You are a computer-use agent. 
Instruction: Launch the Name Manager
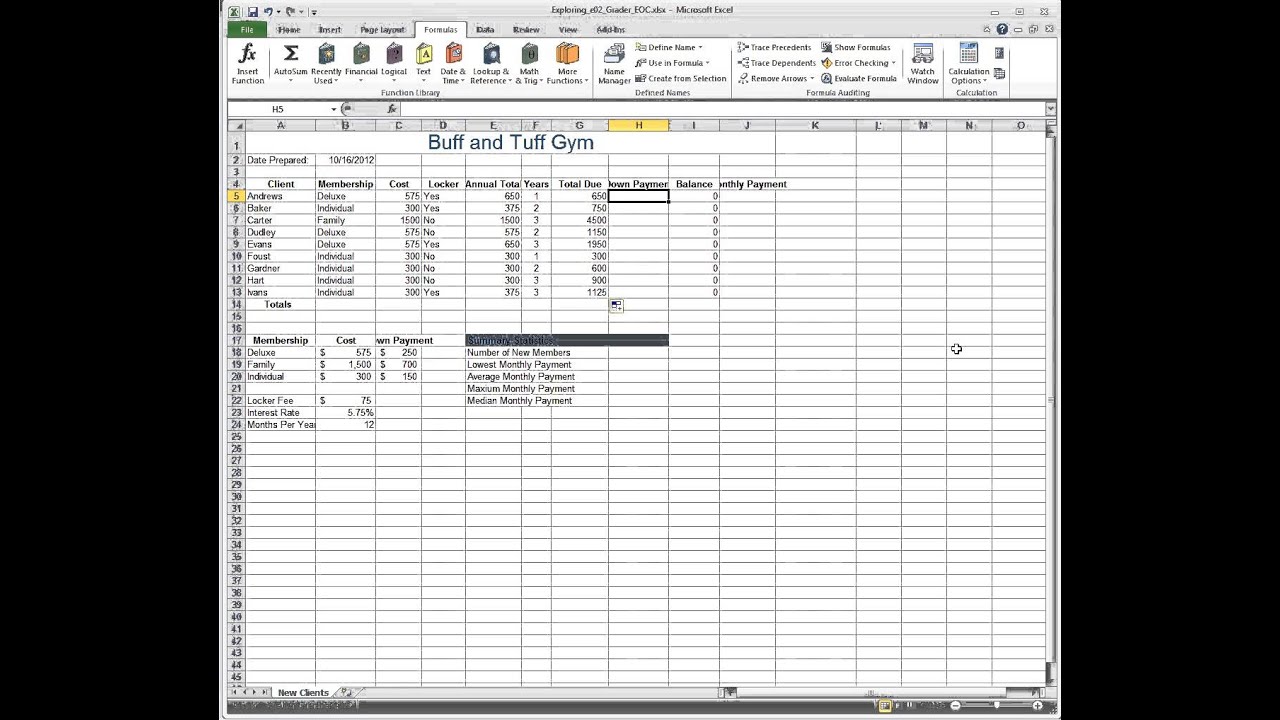click(614, 64)
